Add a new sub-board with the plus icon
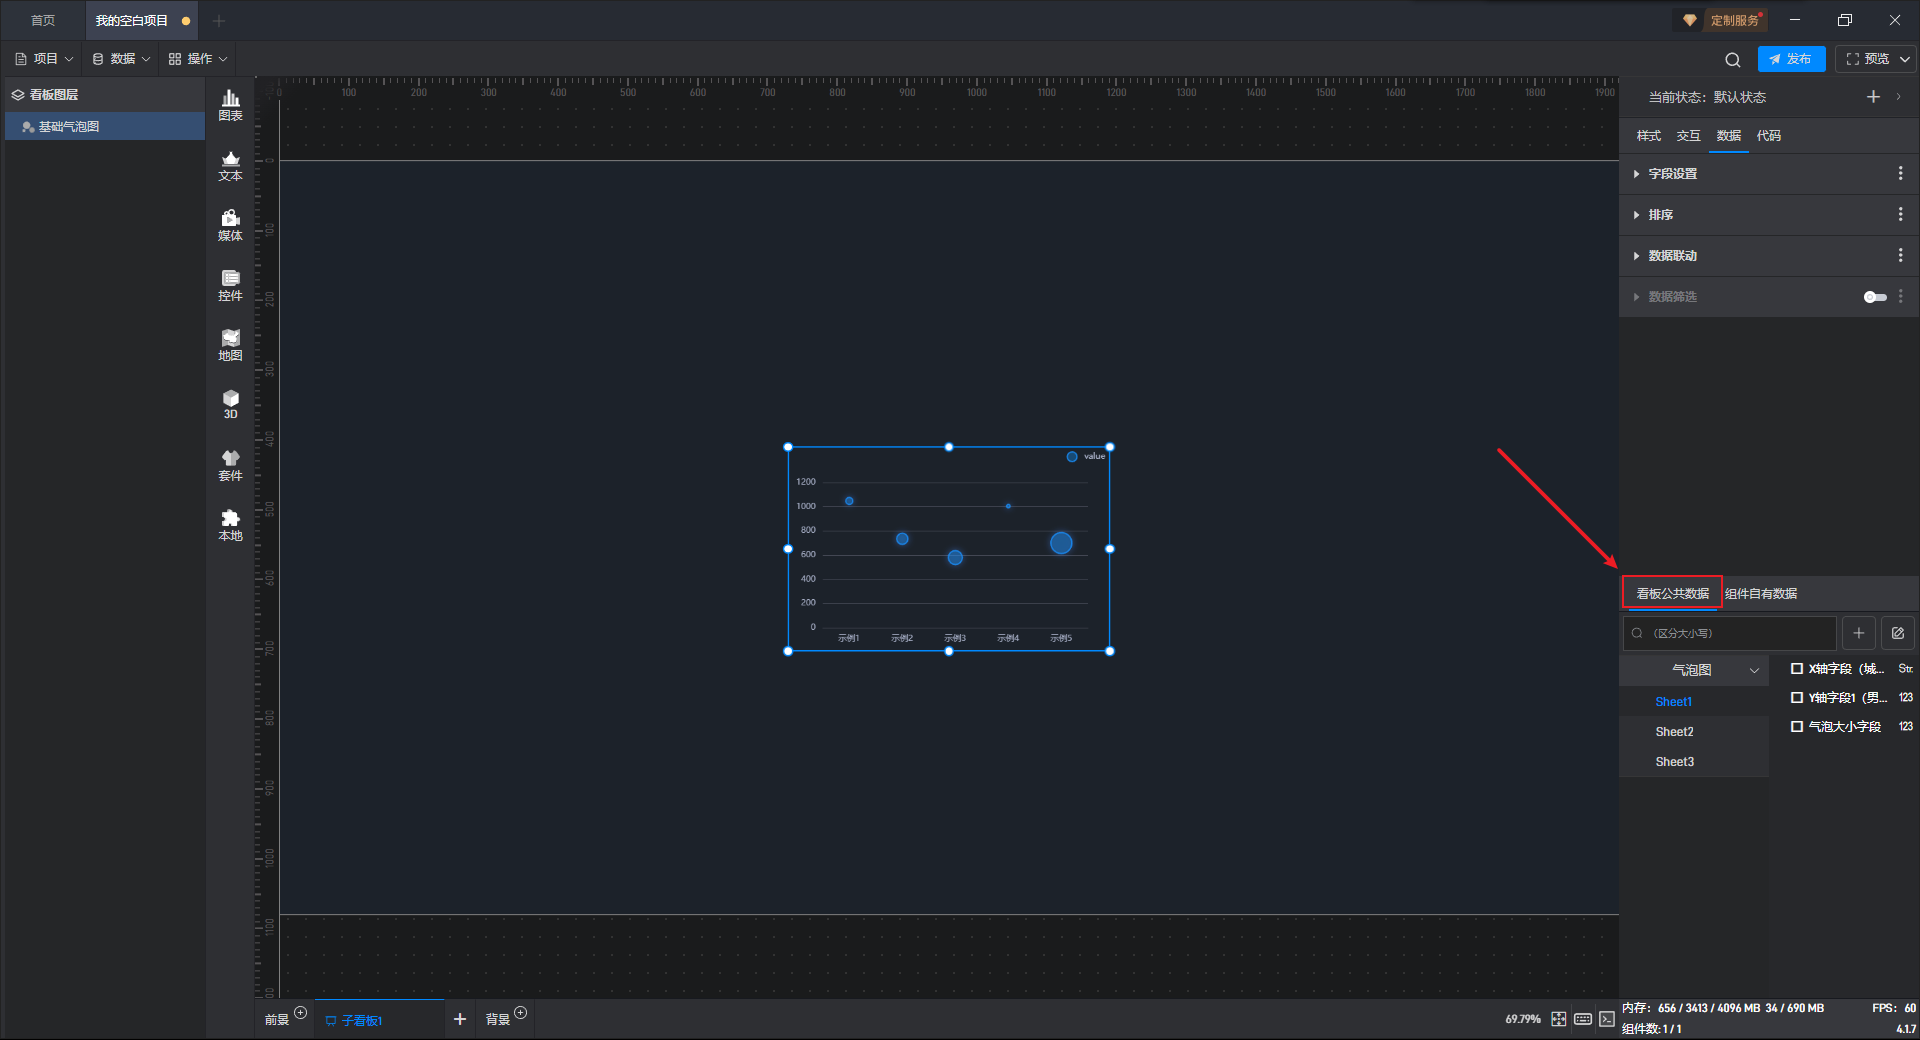 click(x=460, y=1019)
